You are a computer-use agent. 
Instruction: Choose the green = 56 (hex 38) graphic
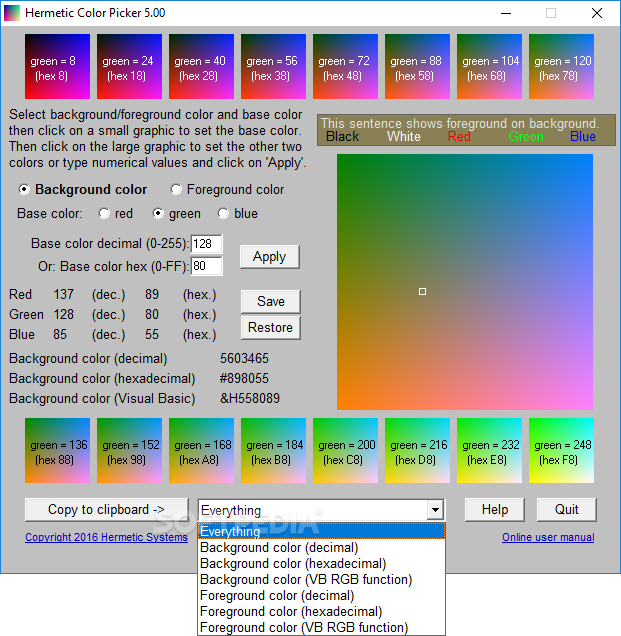coord(273,67)
